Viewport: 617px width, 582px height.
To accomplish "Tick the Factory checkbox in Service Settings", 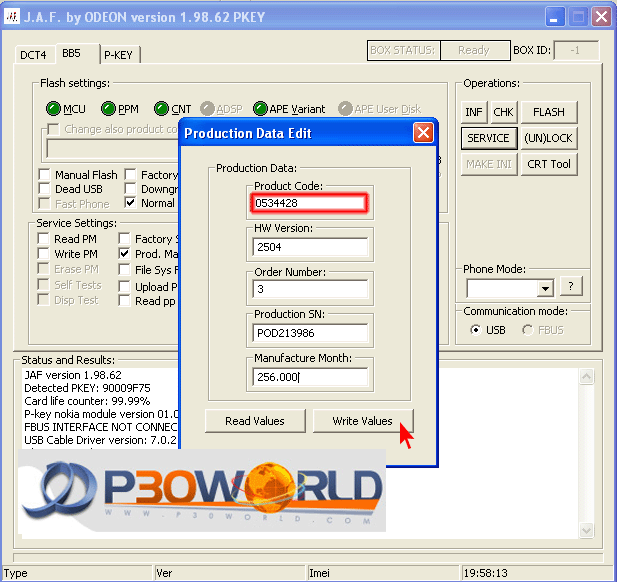I will [x=124, y=238].
